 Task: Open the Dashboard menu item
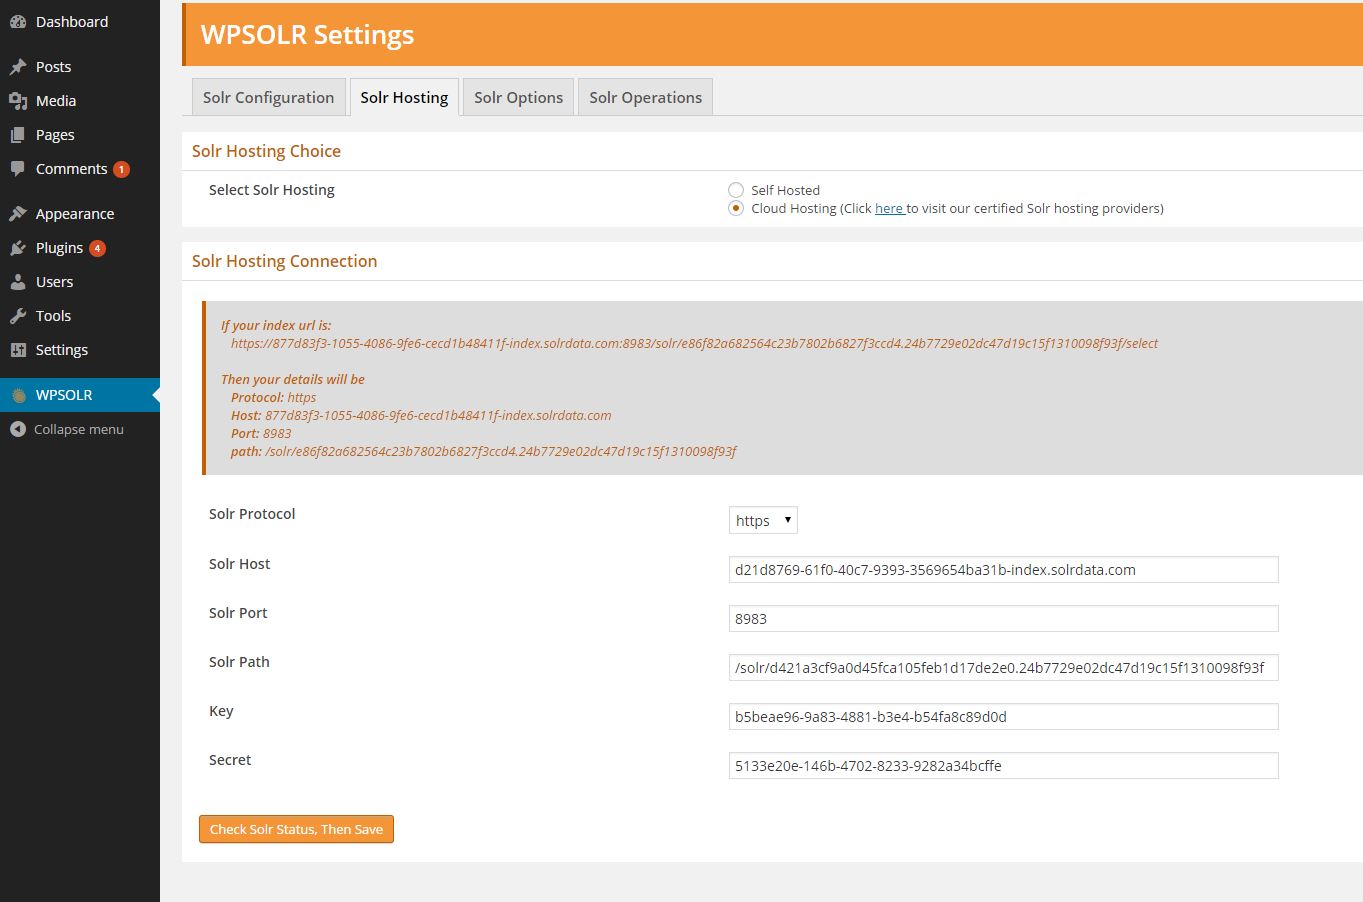[x=80, y=22]
